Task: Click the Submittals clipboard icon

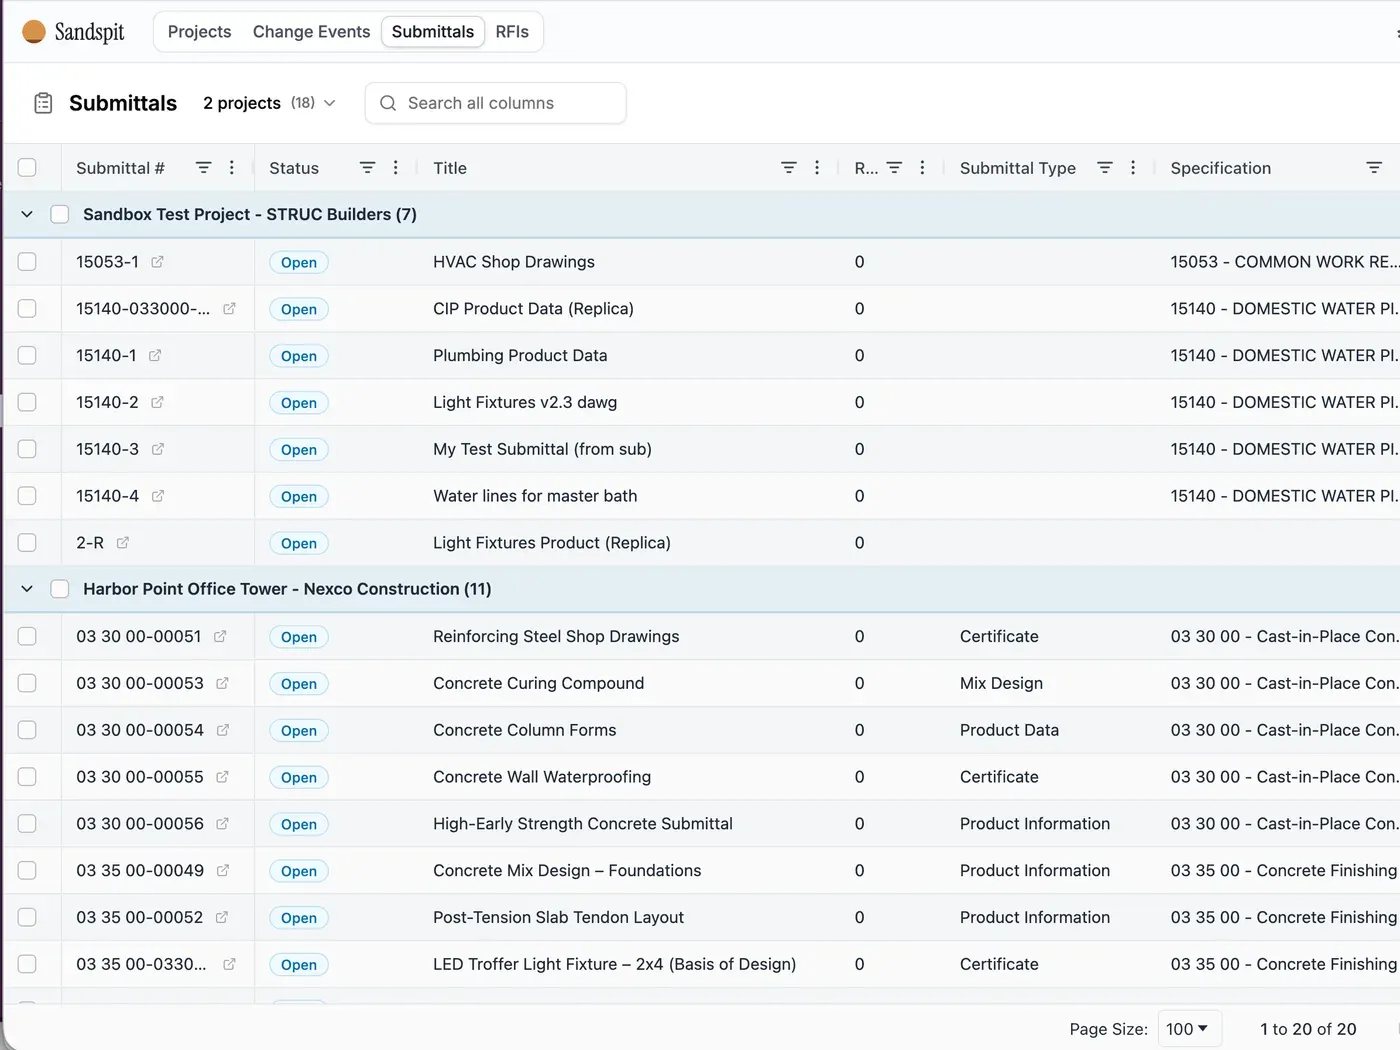Action: [43, 103]
